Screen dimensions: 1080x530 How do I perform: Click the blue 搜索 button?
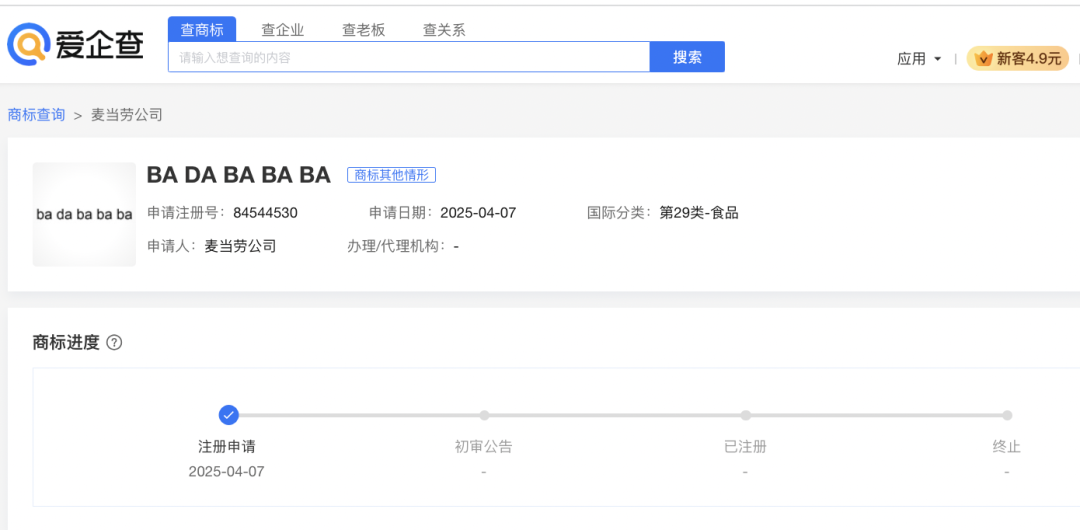(687, 57)
